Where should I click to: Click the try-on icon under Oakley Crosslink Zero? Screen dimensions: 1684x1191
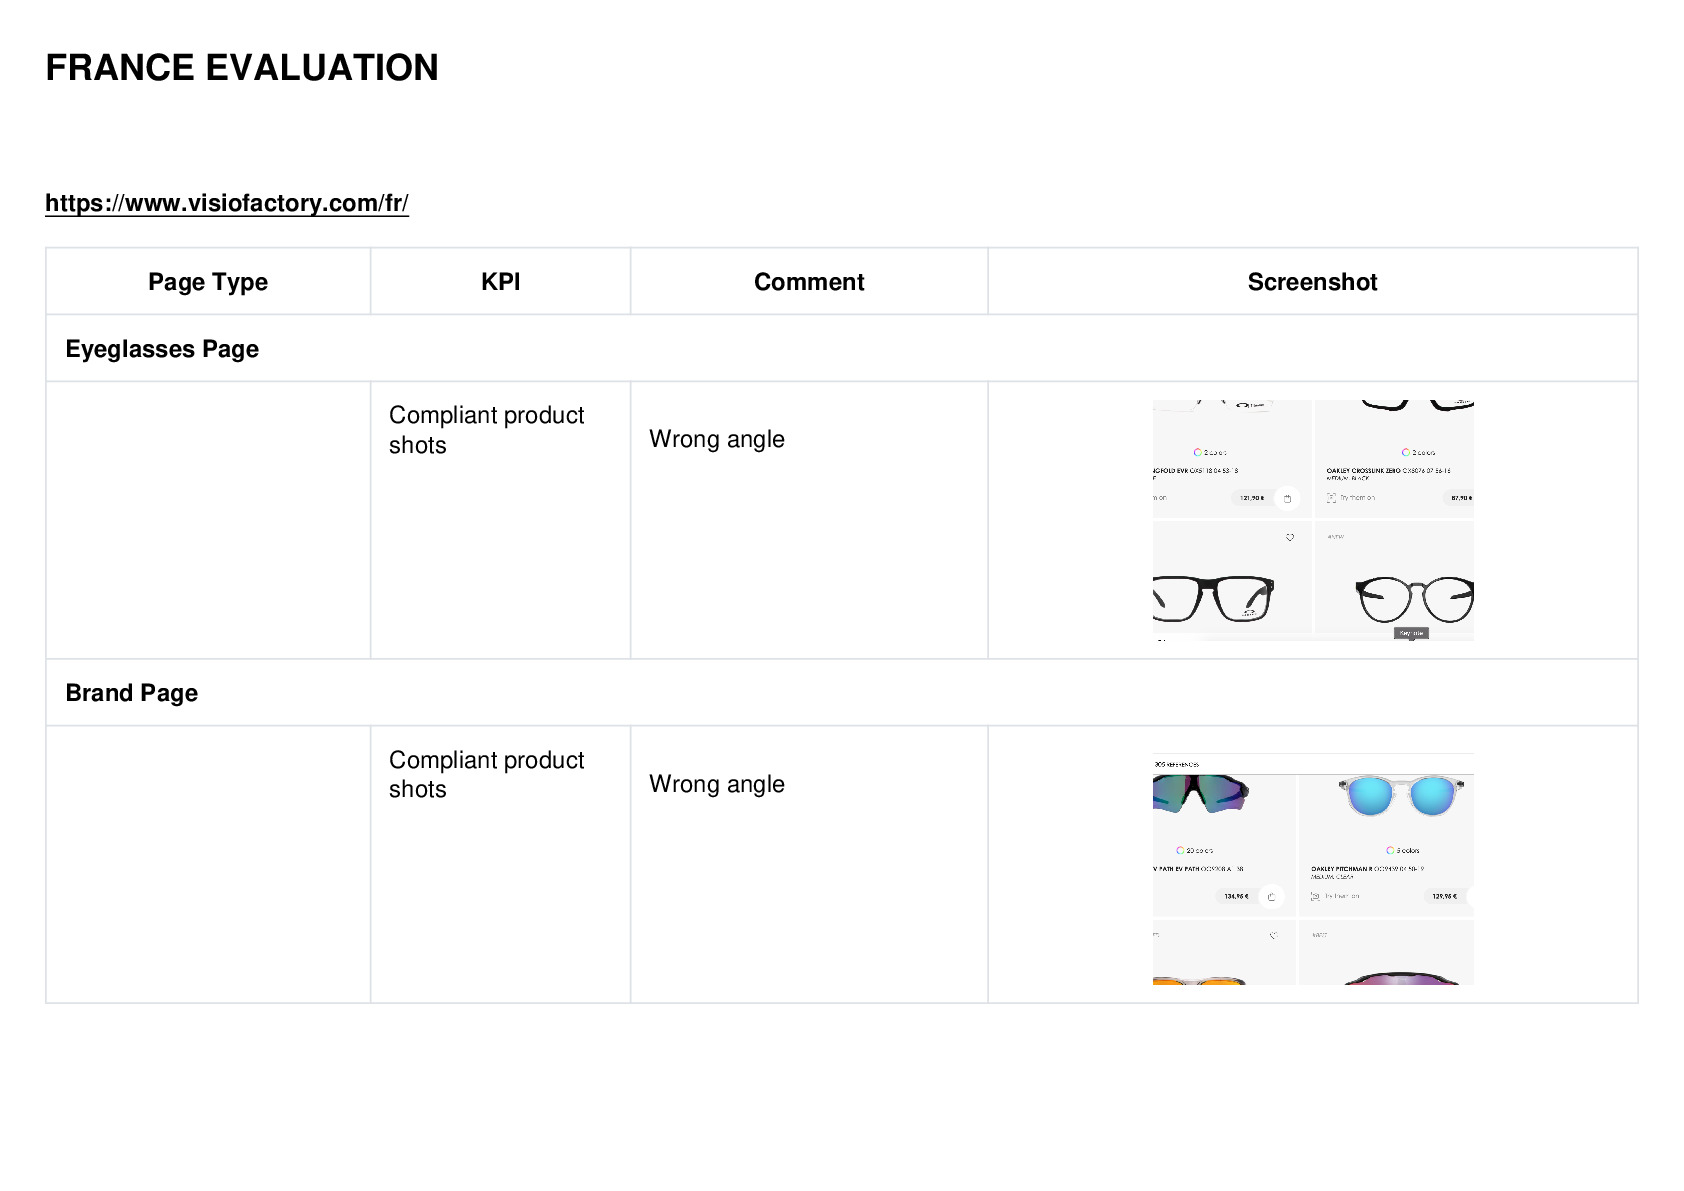(1331, 497)
